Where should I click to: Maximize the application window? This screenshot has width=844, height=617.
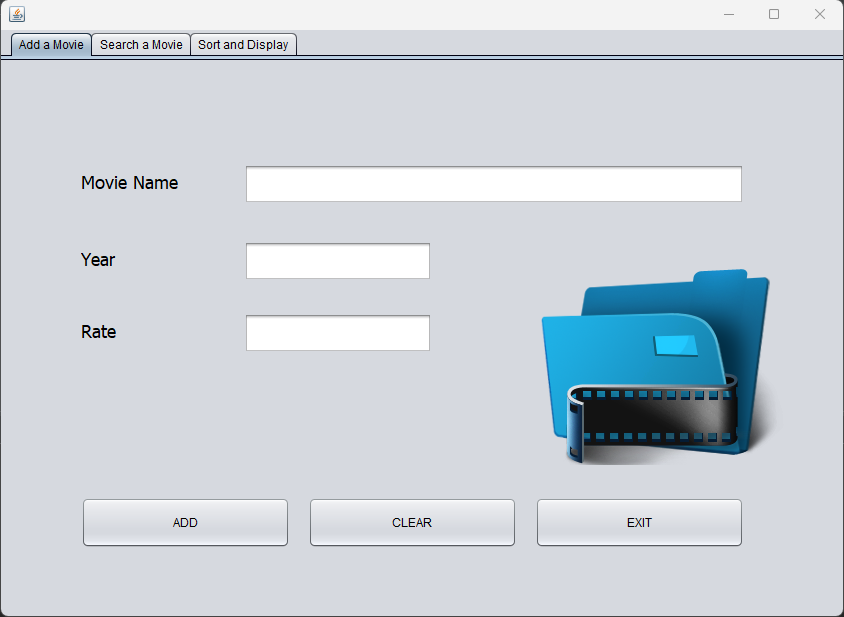774,15
